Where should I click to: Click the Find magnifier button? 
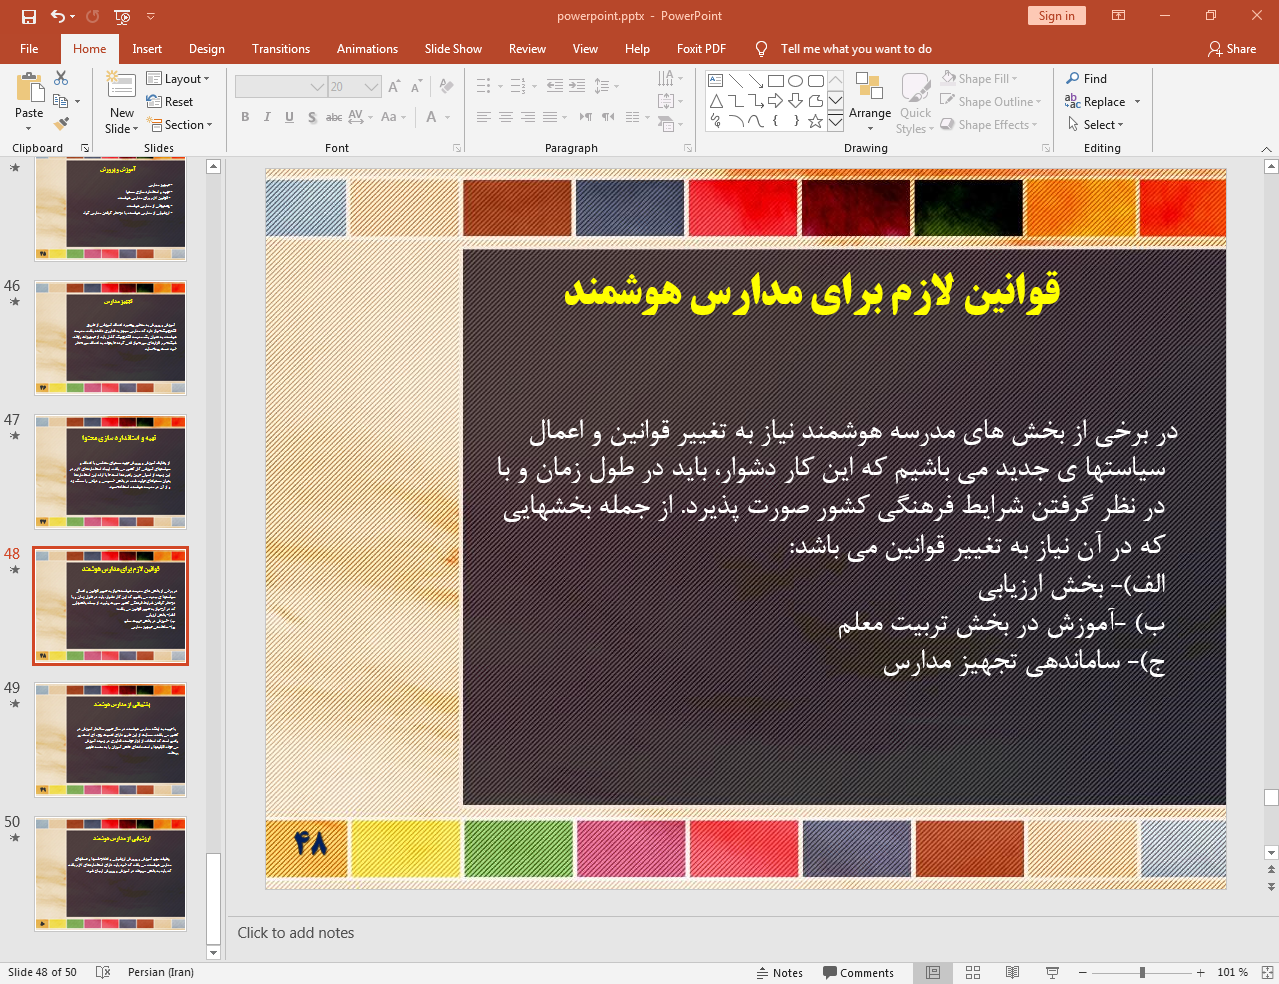pos(1086,79)
